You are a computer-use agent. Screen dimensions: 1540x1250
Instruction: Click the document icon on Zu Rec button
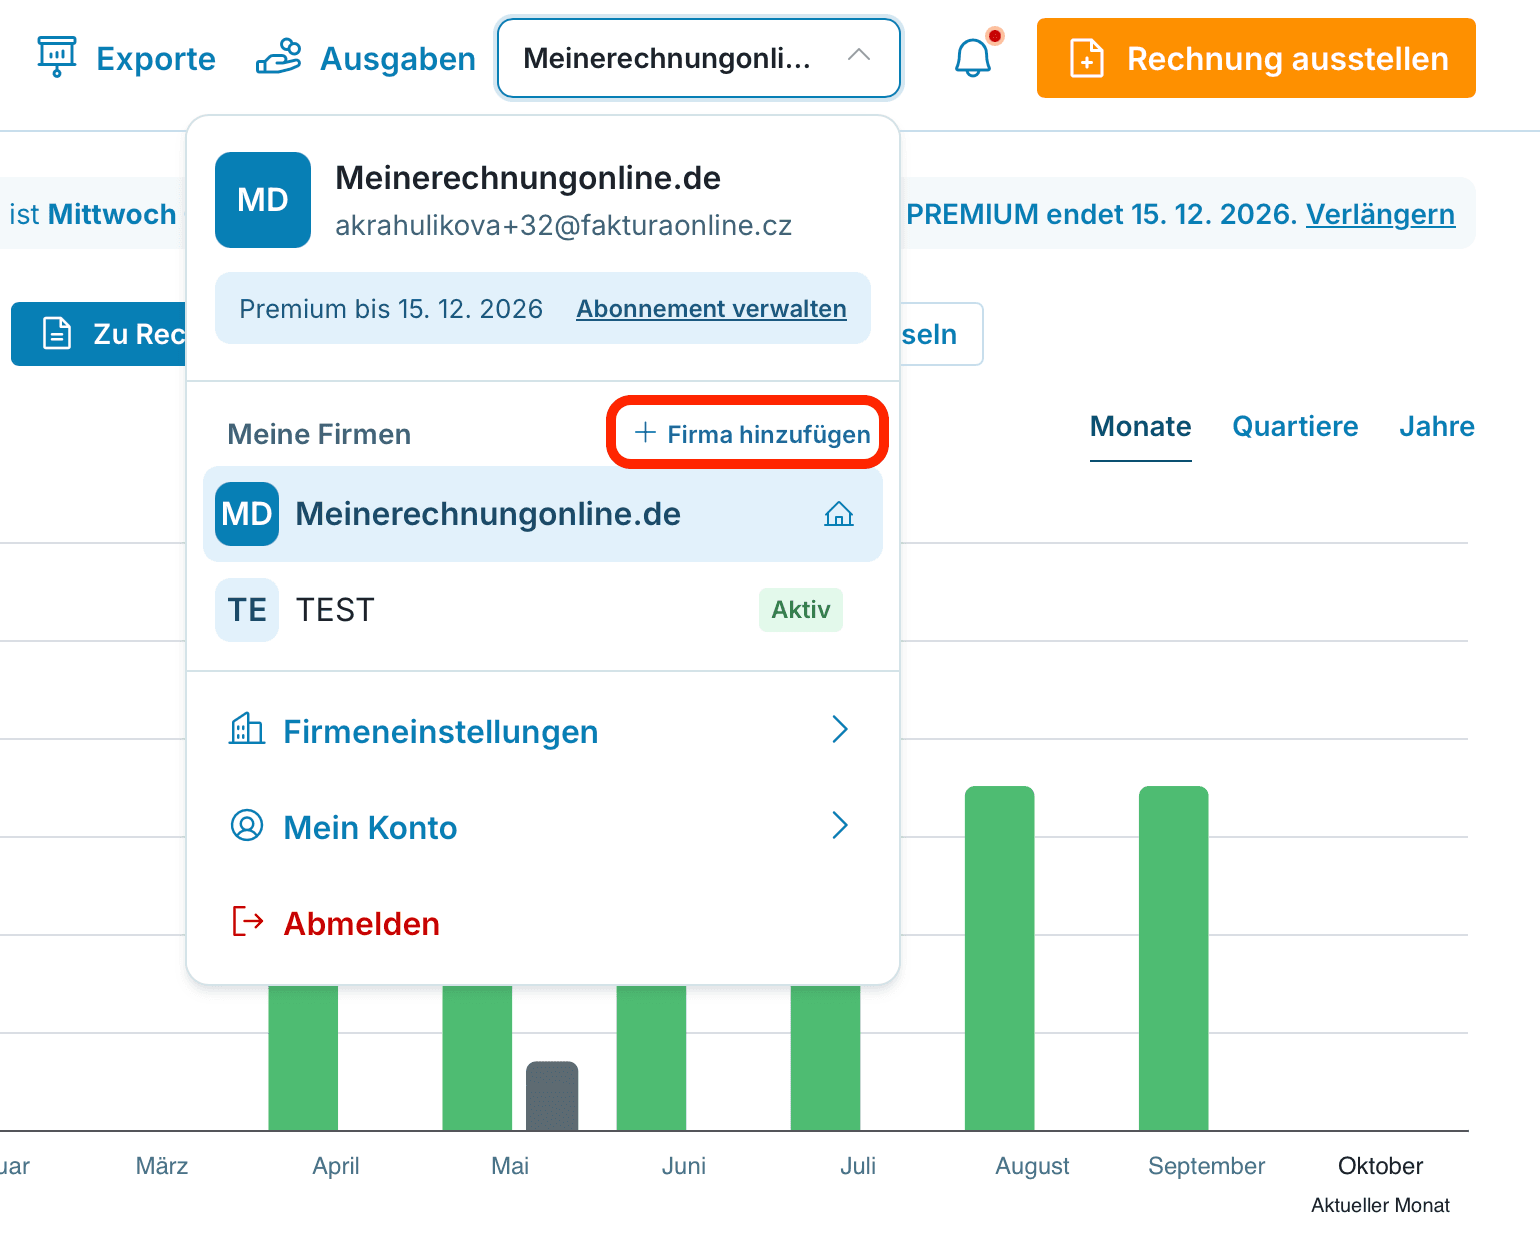point(57,333)
